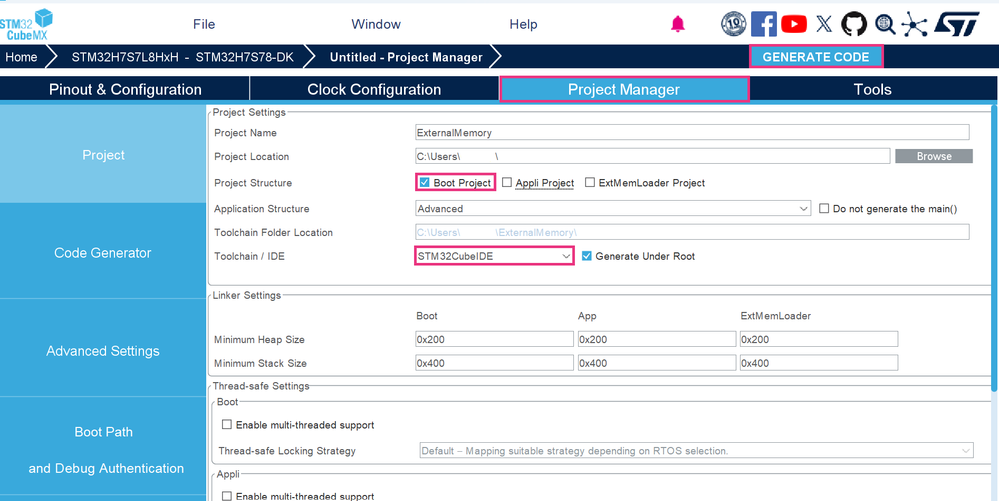Open the Thread-safe Locking Strategy dropdown
This screenshot has height=501, width=999.
(696, 451)
